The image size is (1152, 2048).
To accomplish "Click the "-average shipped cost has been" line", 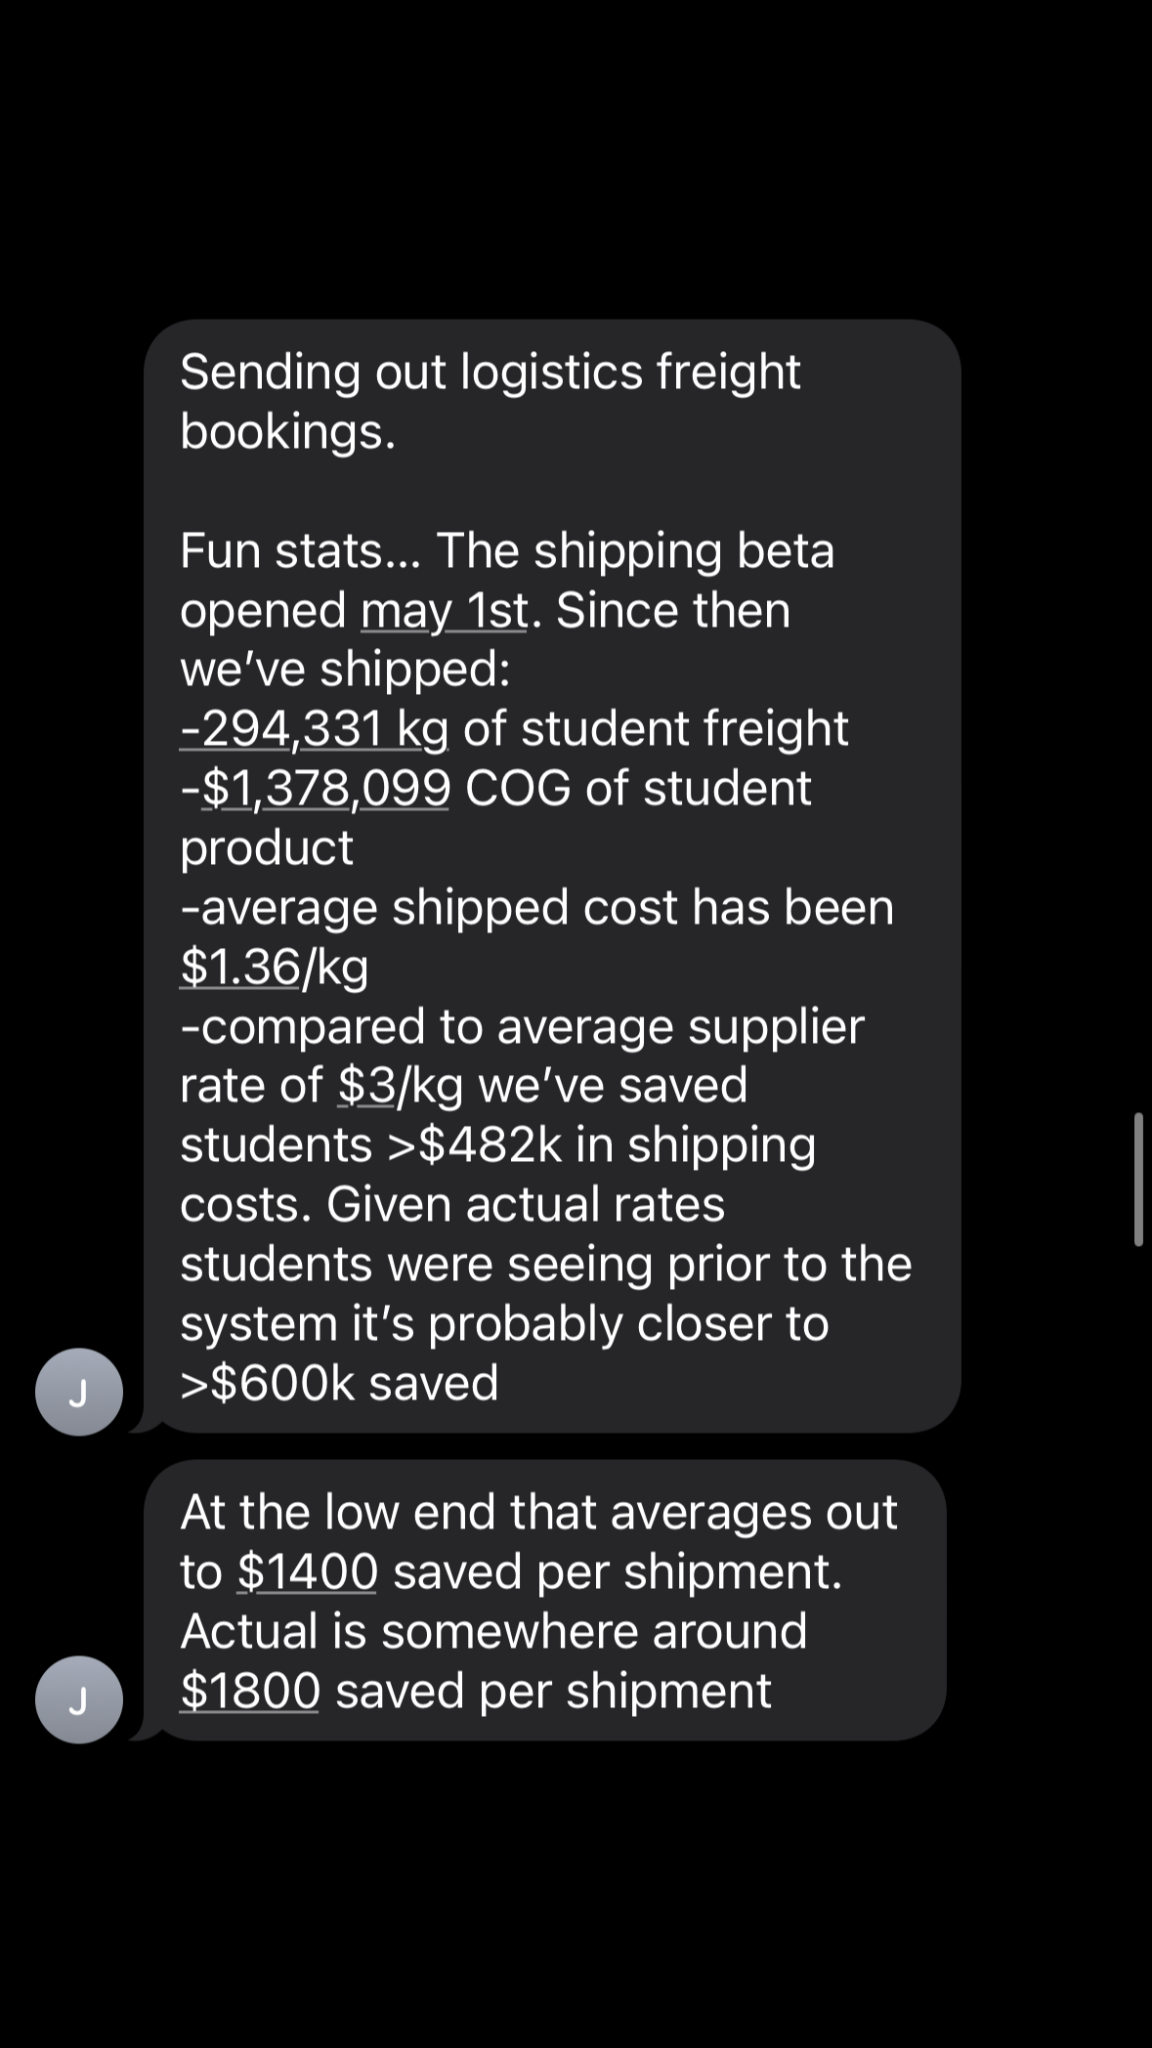I will (537, 908).
